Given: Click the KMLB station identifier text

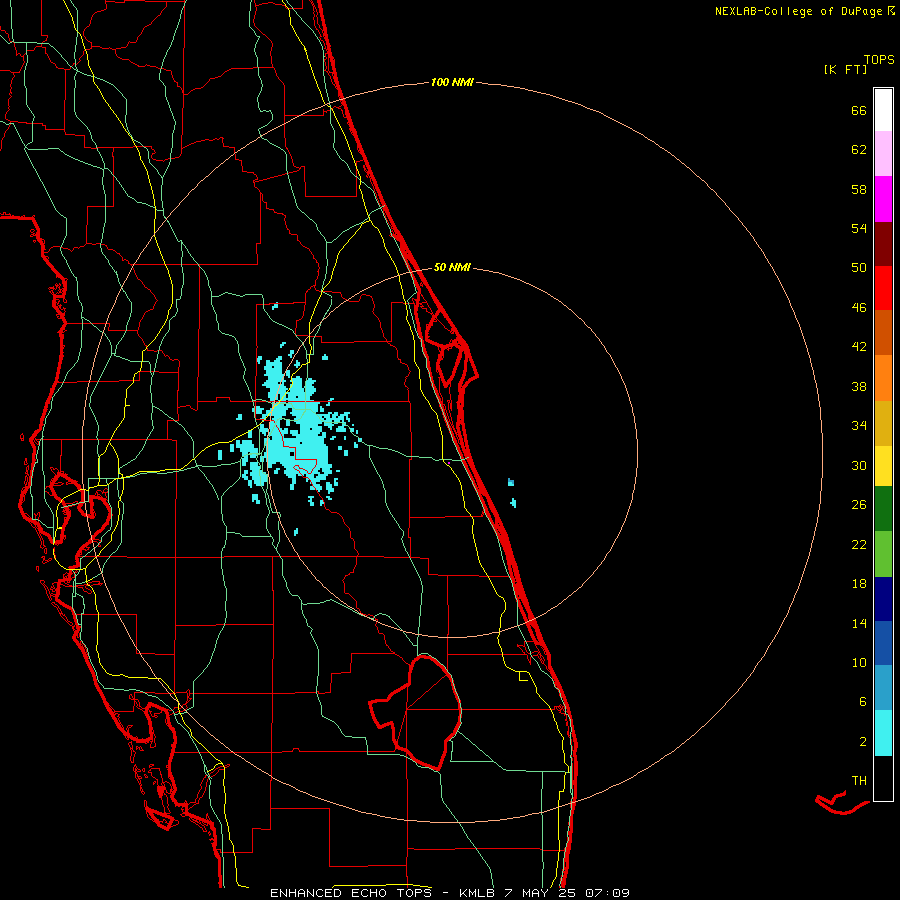Looking at the screenshot, I should [478, 893].
